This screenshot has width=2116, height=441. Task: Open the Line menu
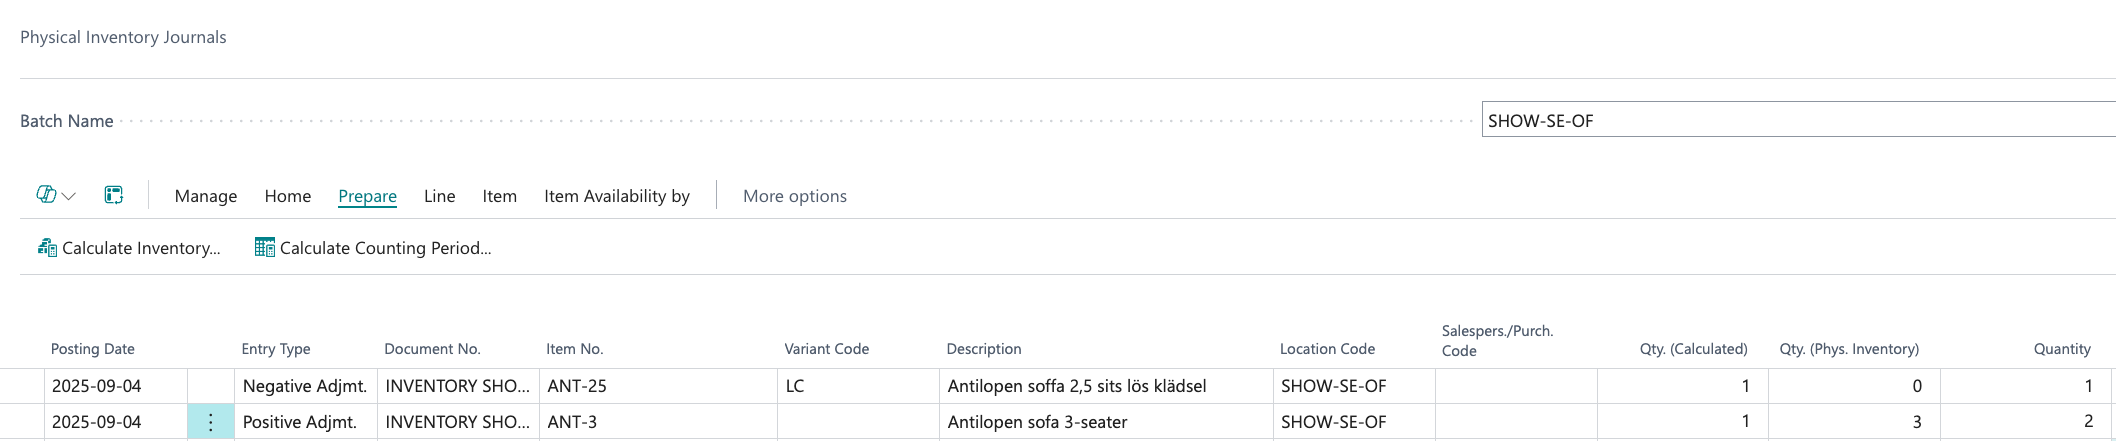point(439,196)
